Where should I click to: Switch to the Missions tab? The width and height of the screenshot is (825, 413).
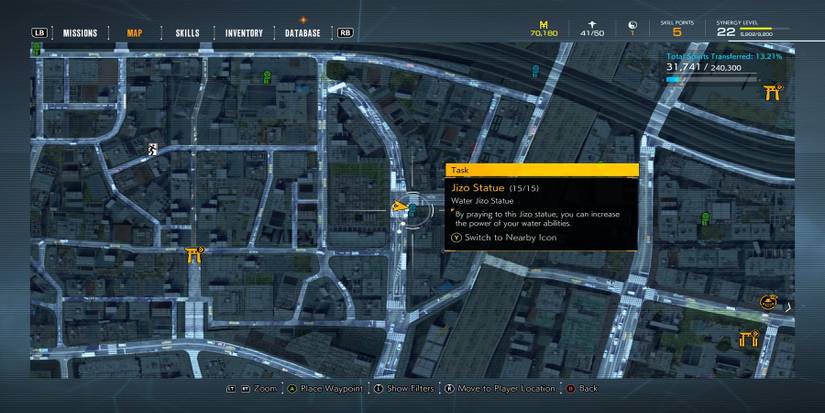80,33
